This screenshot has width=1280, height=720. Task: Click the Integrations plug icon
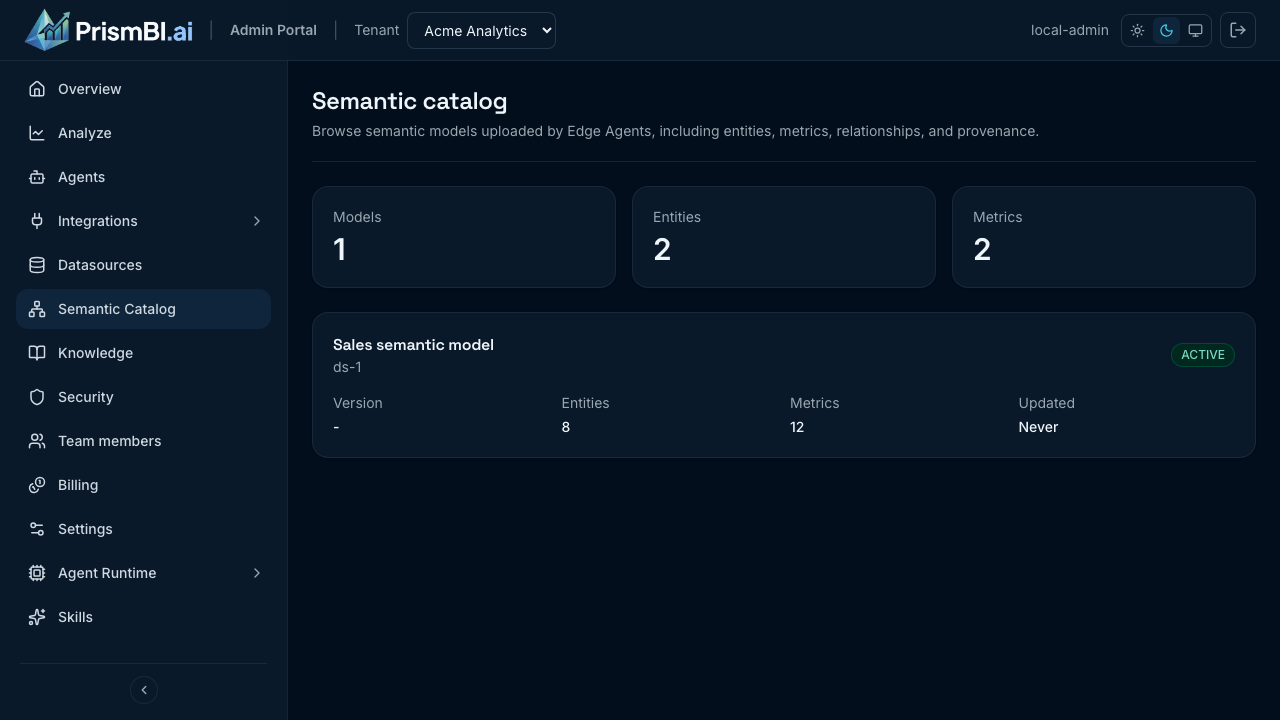pyautogui.click(x=37, y=221)
